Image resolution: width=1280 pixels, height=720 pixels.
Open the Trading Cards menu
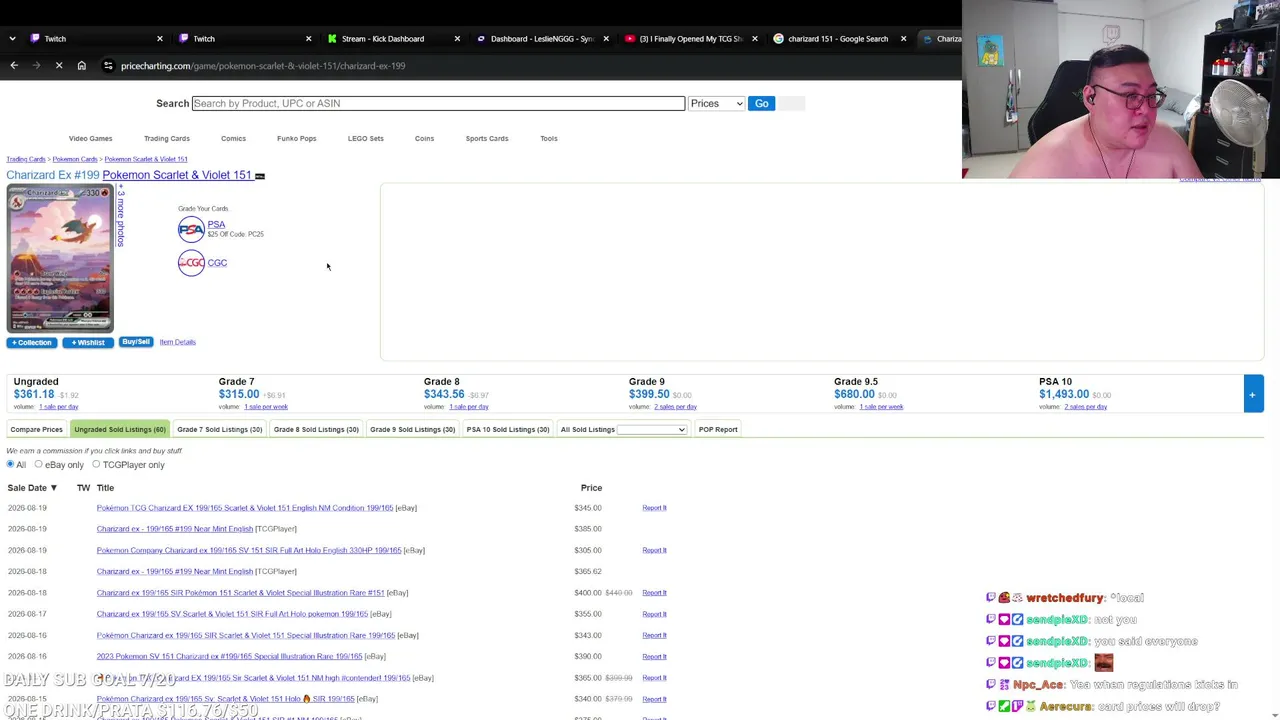(166, 139)
